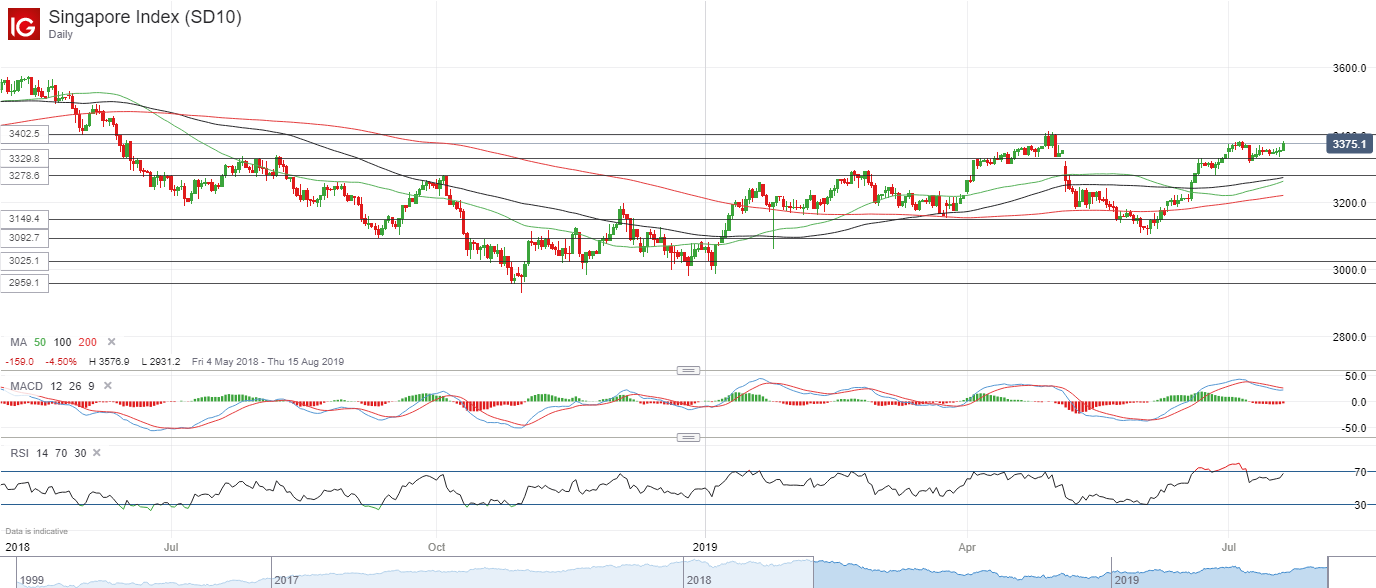Open MA indicator settings label

pyautogui.click(x=18, y=342)
